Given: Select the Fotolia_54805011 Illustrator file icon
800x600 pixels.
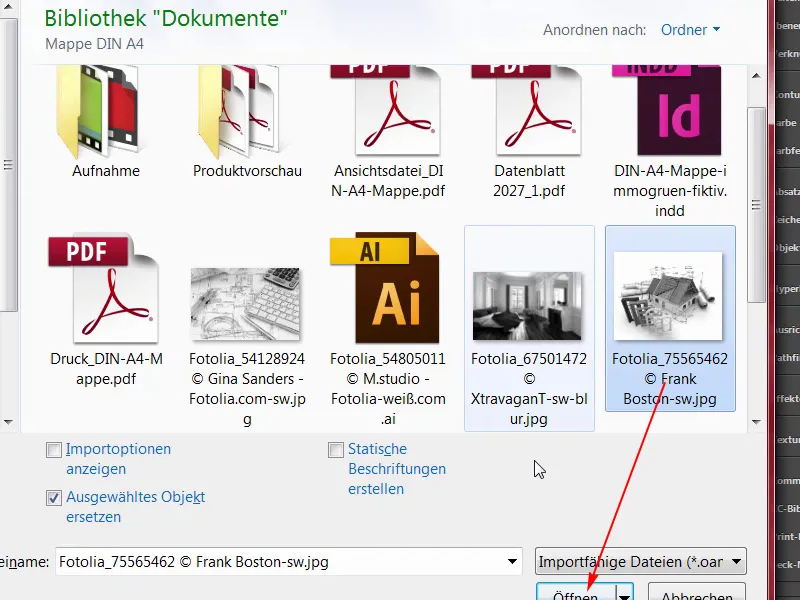Looking at the screenshot, I should 386,288.
